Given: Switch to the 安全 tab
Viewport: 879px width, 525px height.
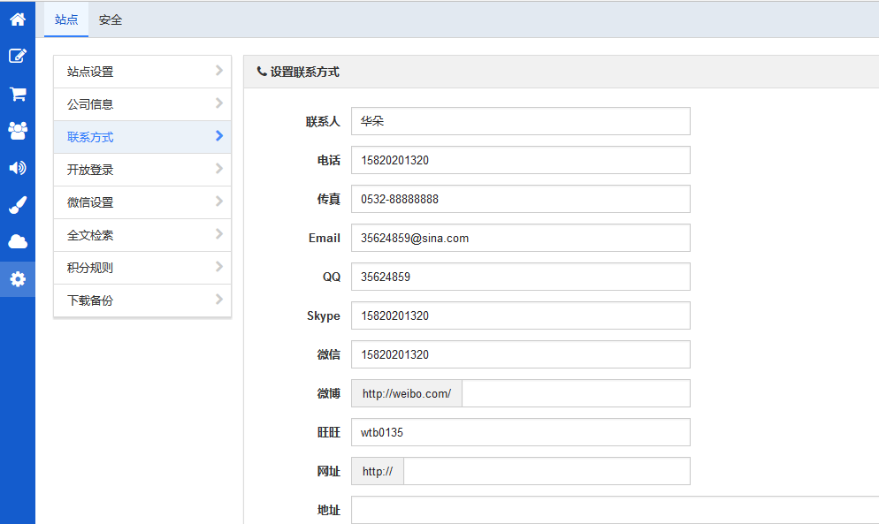Looking at the screenshot, I should (x=110, y=20).
